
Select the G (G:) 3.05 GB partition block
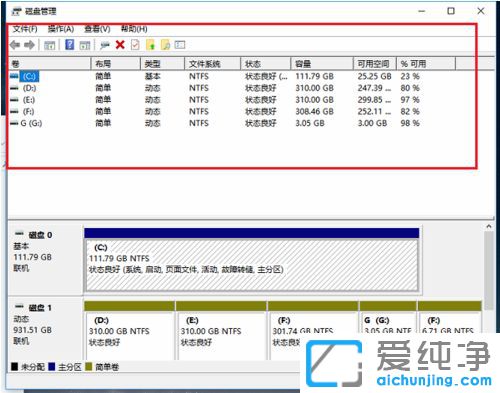(x=388, y=317)
